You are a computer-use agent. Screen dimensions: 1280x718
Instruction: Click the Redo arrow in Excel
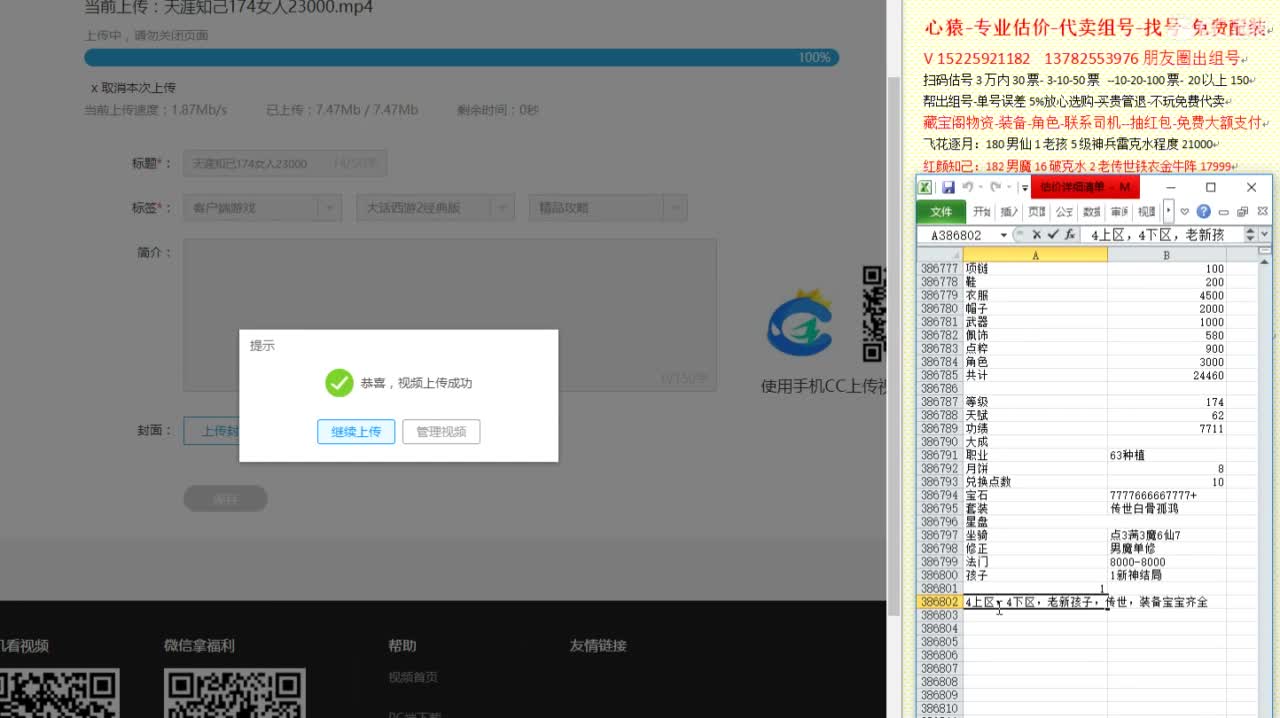(996, 187)
